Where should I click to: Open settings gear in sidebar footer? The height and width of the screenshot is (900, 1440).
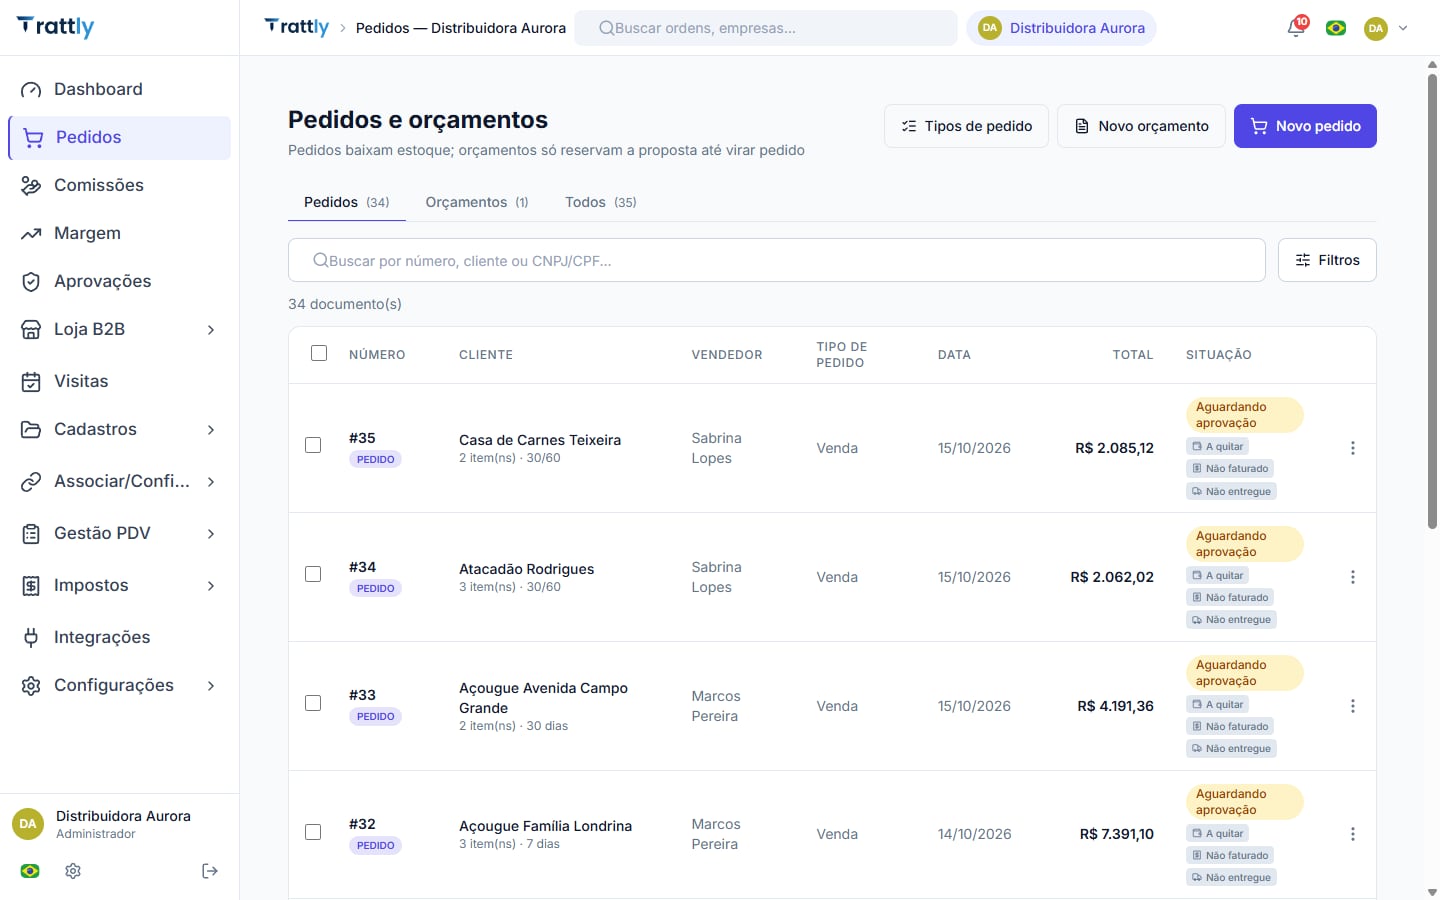pyautogui.click(x=73, y=871)
